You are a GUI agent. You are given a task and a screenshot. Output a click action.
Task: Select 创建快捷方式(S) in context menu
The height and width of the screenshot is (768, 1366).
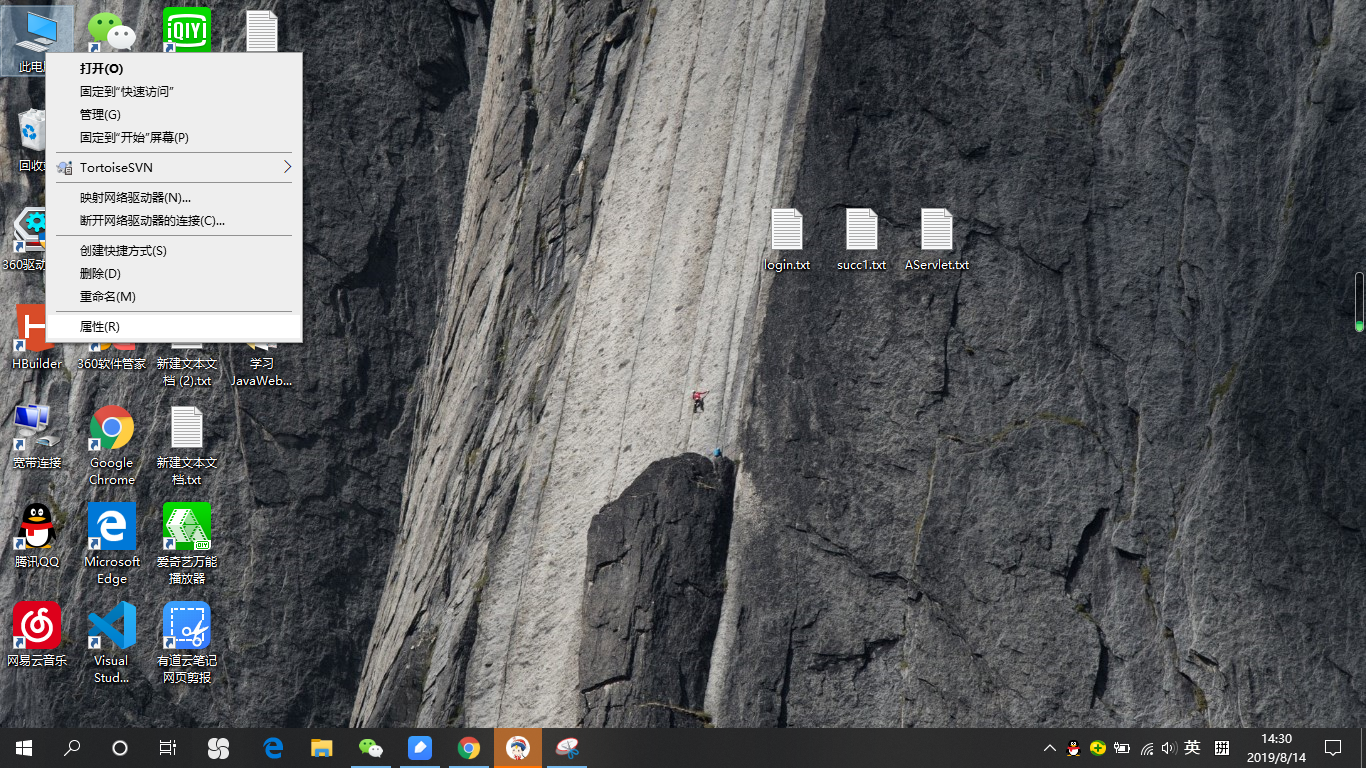174,250
